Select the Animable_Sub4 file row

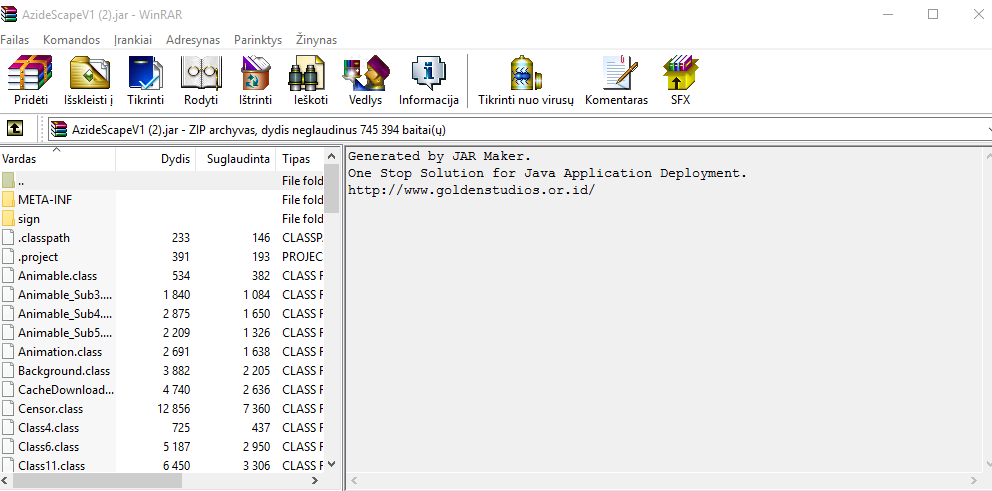162,314
